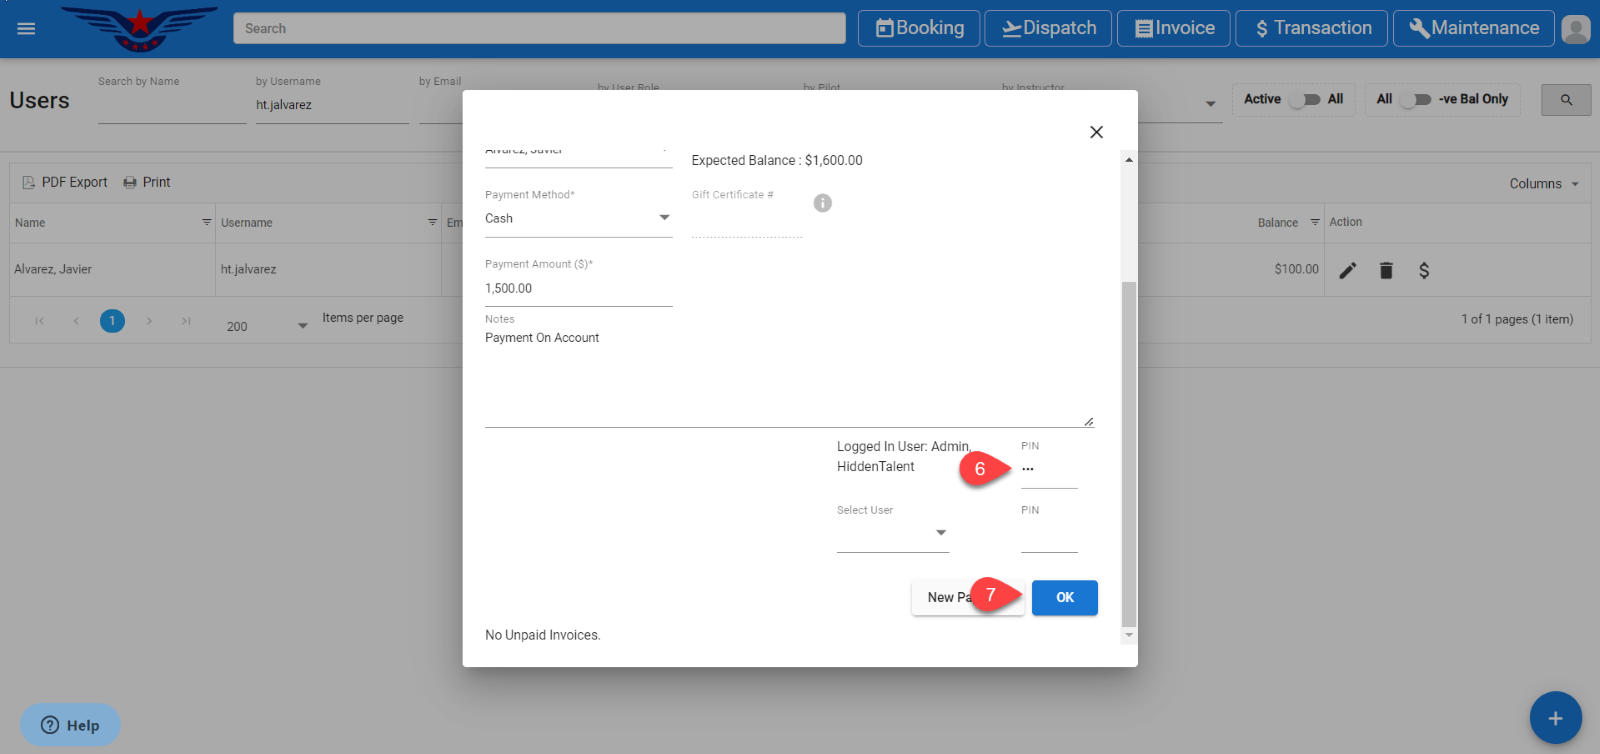The height and width of the screenshot is (754, 1600).
Task: Toggle the Active/All users switch
Action: (1304, 99)
